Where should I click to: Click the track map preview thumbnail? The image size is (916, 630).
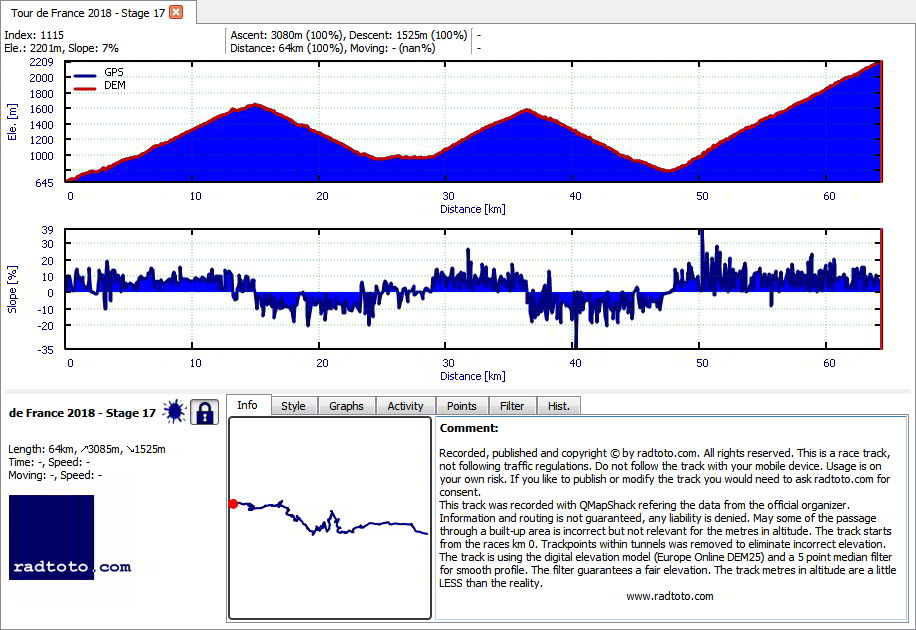[x=330, y=518]
